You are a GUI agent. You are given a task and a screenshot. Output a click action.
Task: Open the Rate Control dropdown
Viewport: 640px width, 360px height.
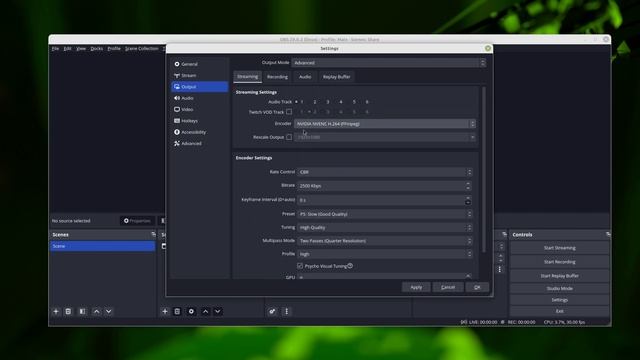[385, 172]
